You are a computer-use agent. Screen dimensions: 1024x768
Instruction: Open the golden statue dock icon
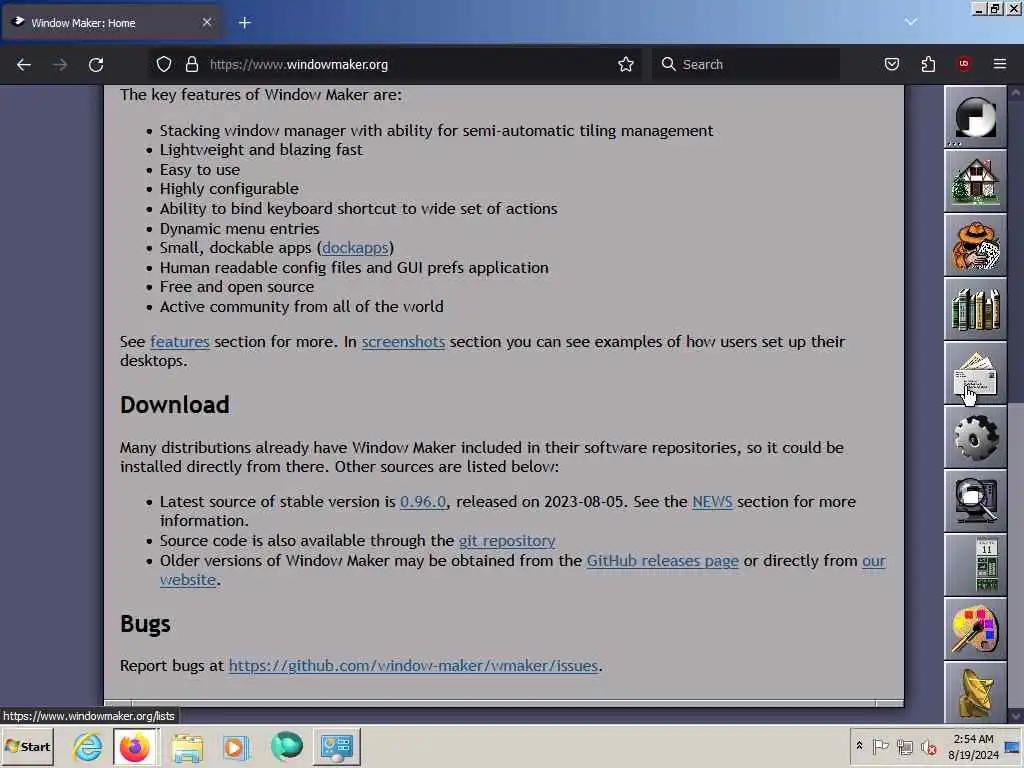(976, 692)
